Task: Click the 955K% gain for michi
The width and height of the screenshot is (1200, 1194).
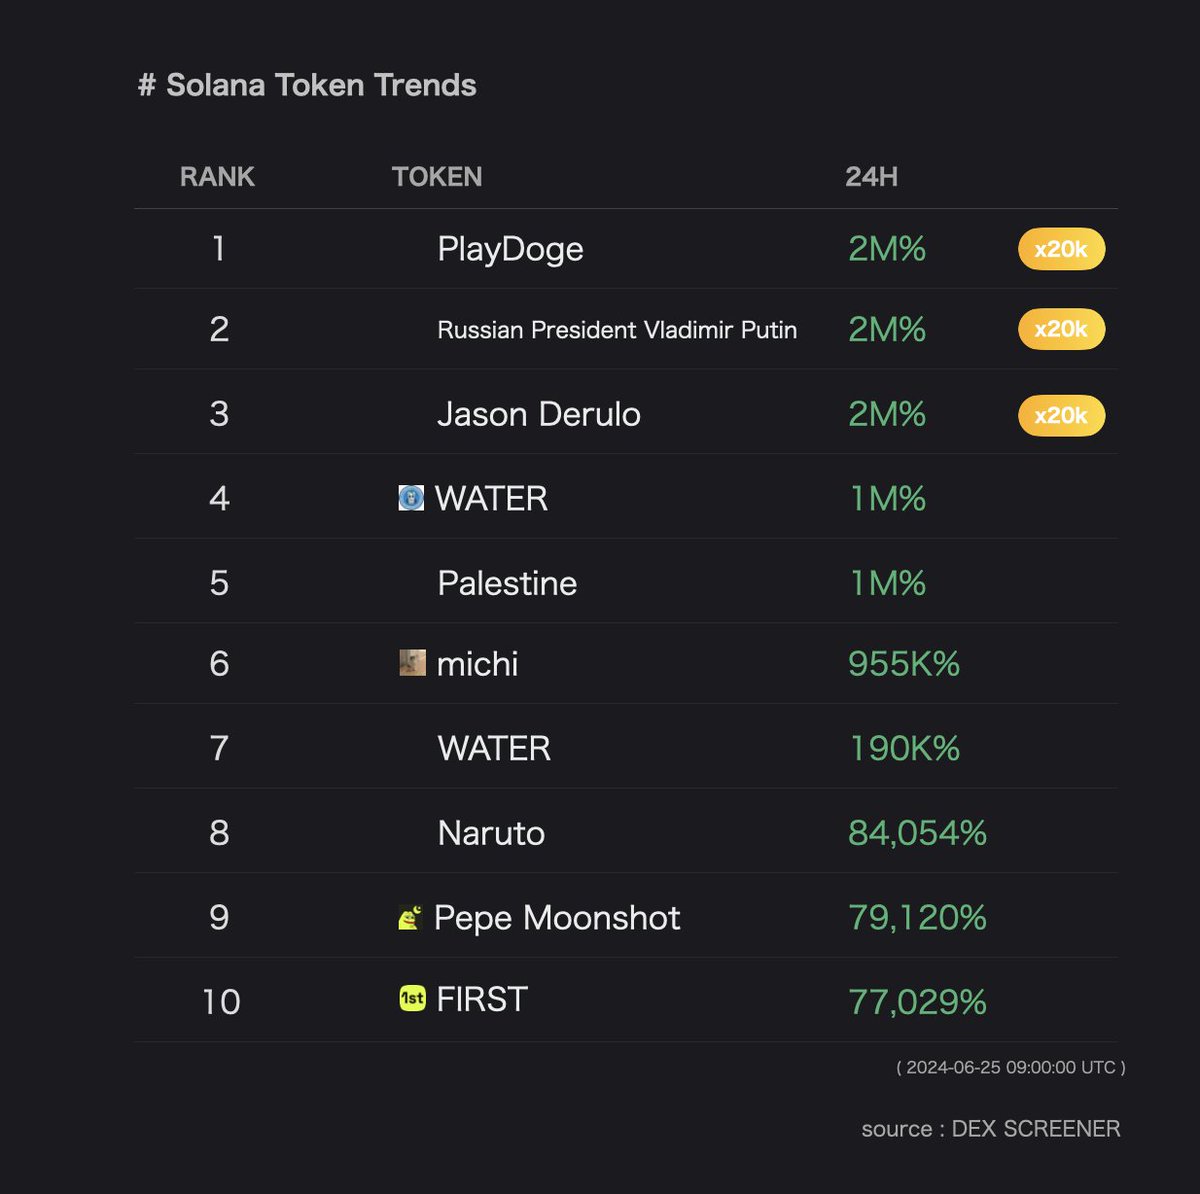Action: (x=904, y=663)
